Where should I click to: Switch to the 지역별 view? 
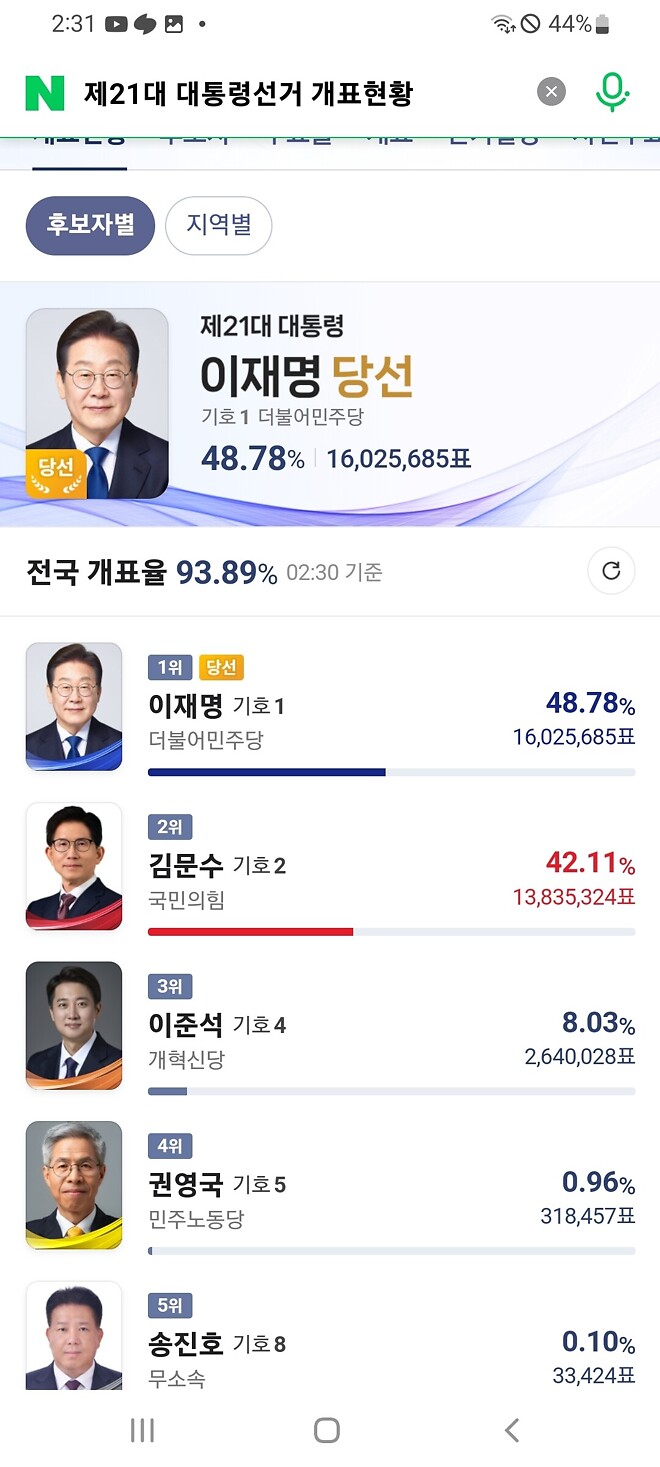pos(219,226)
